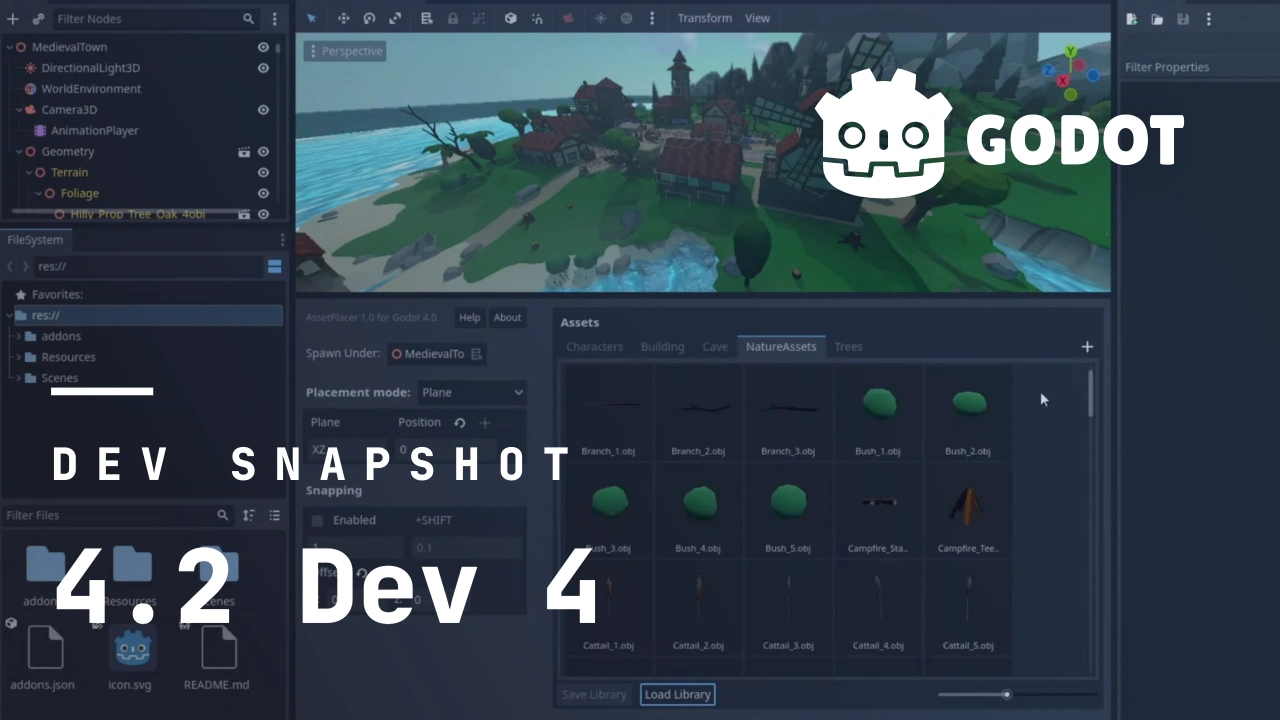Adjust the asset thumbnail size slider

point(1016,694)
